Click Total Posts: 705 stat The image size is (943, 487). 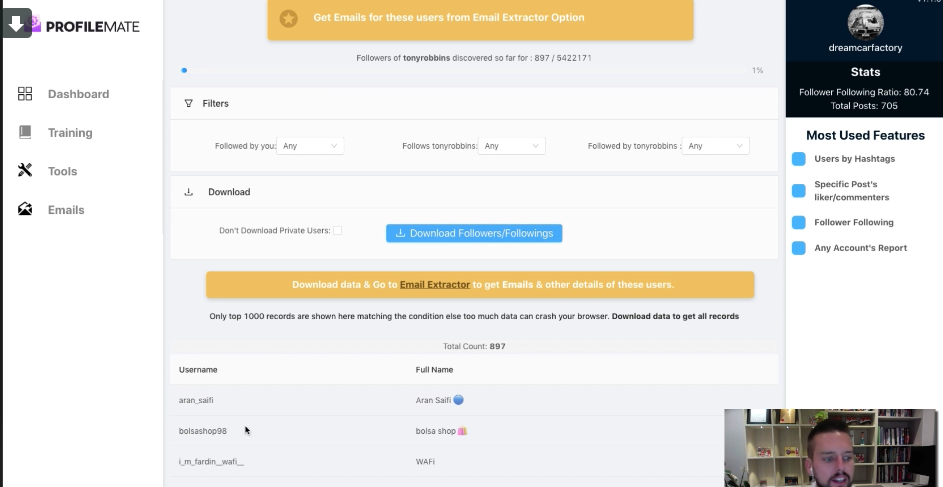(x=864, y=106)
